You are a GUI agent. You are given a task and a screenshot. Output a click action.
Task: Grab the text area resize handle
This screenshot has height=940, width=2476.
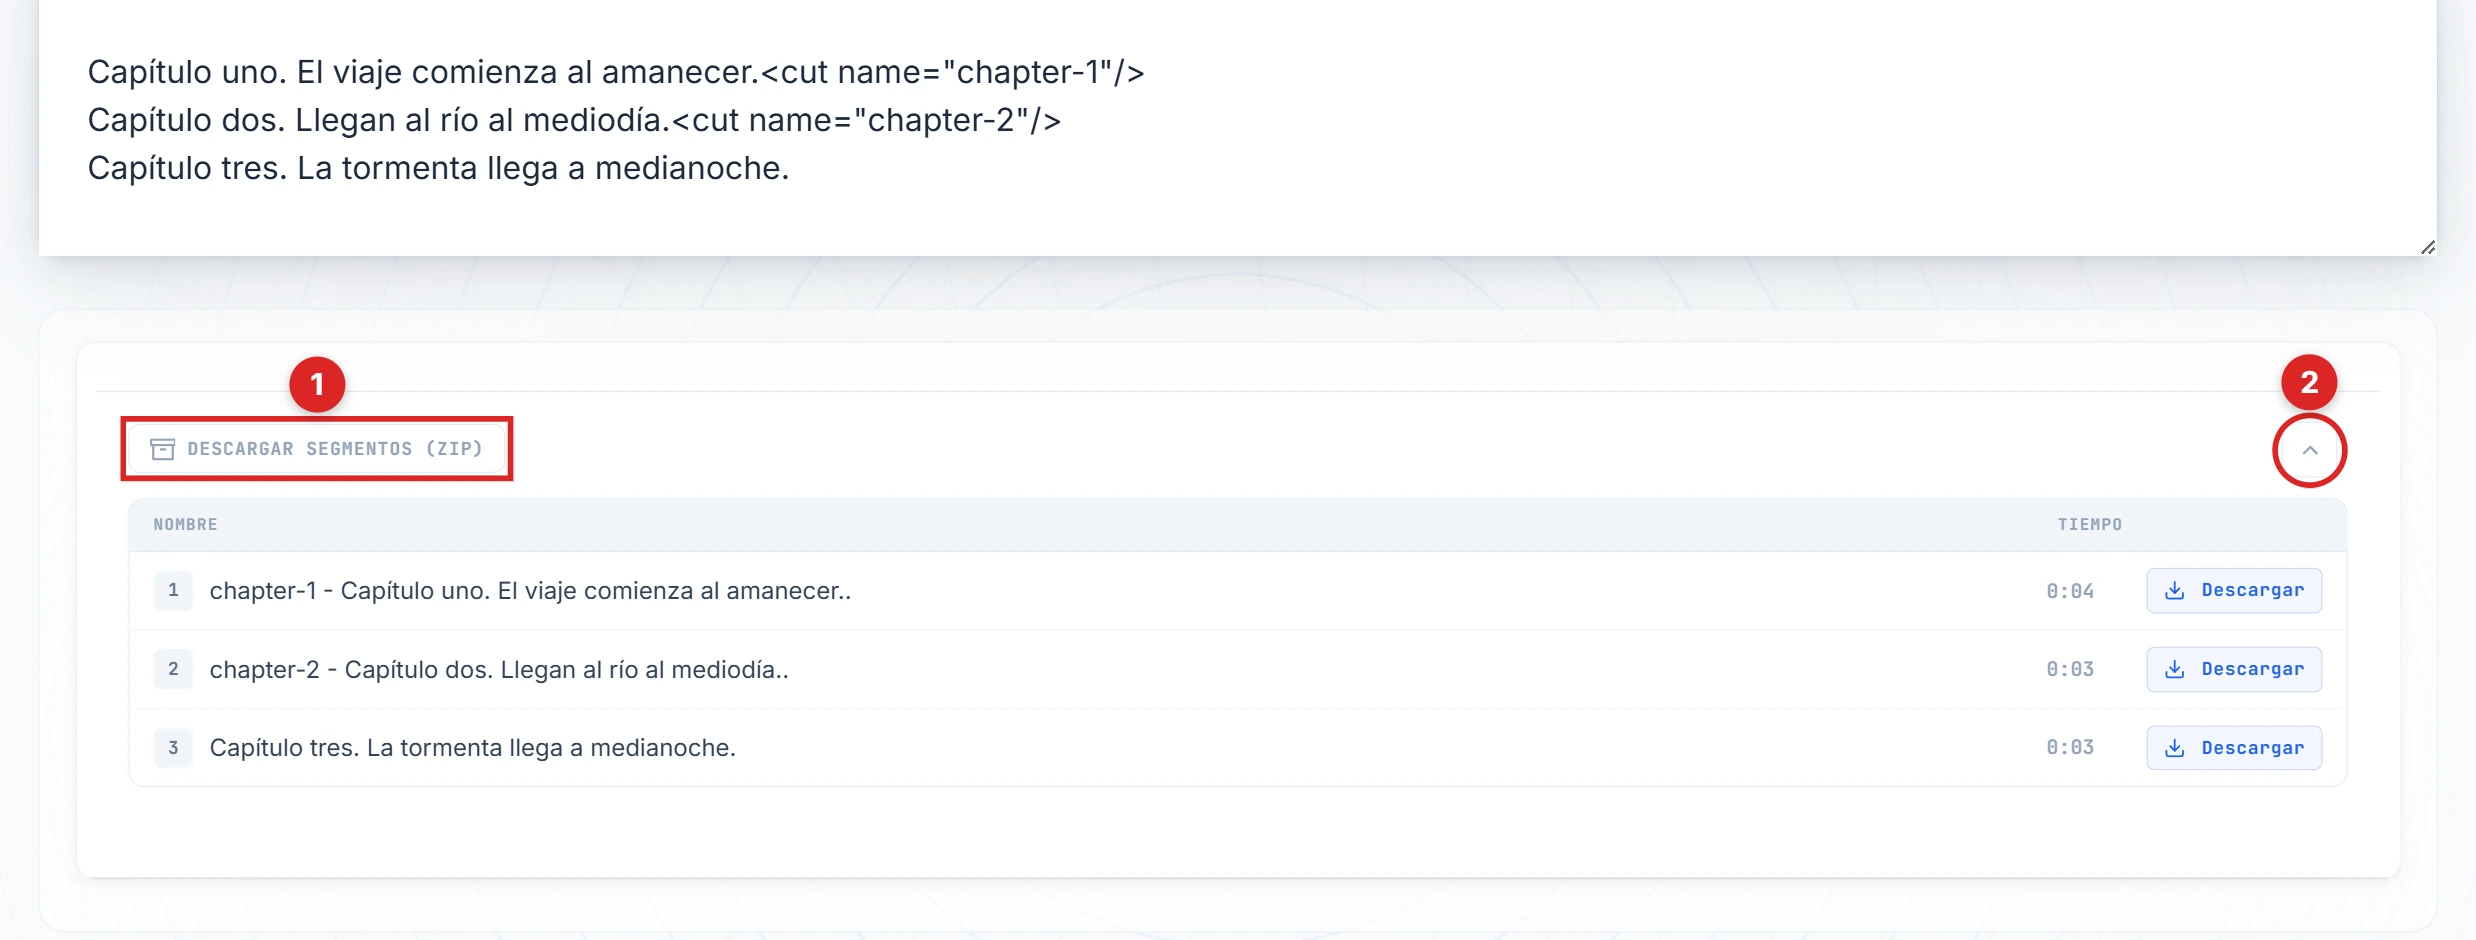pos(2428,247)
